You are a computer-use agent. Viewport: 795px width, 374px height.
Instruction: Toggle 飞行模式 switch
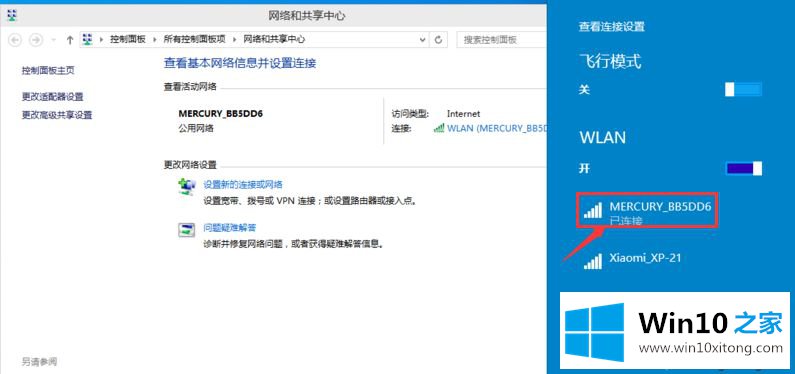pyautogui.click(x=743, y=90)
